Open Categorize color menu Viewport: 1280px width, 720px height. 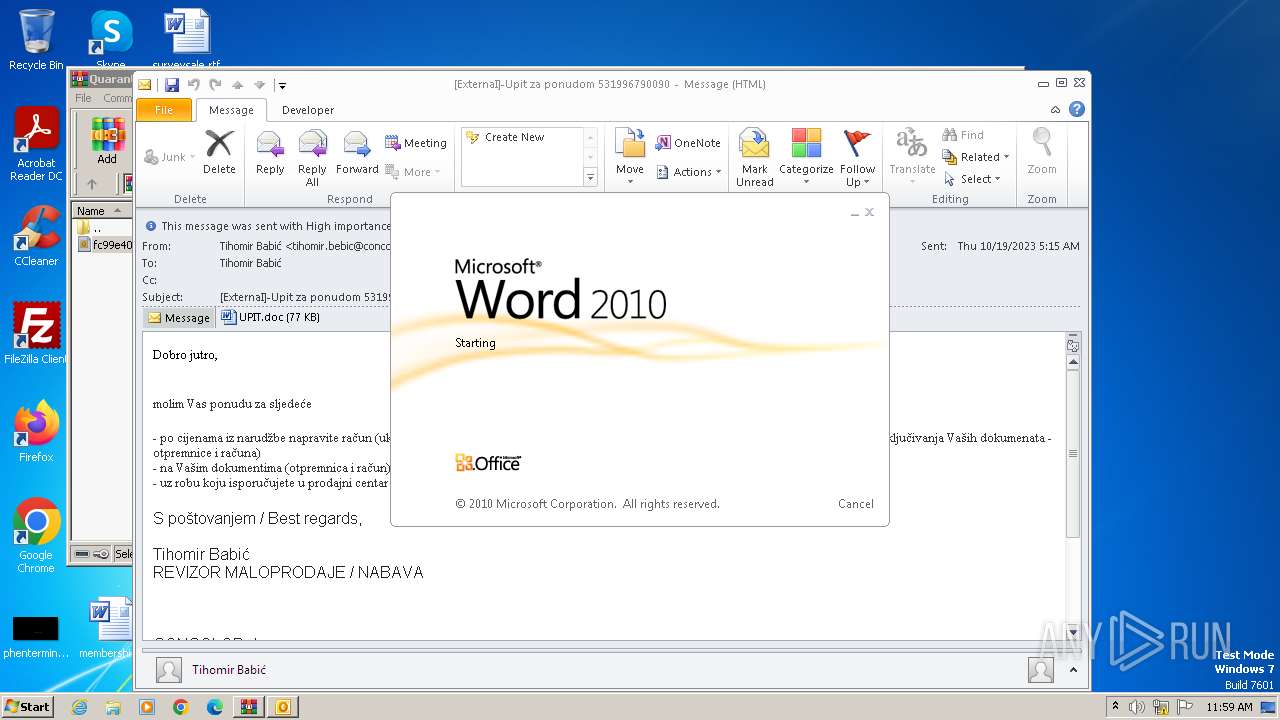806,157
